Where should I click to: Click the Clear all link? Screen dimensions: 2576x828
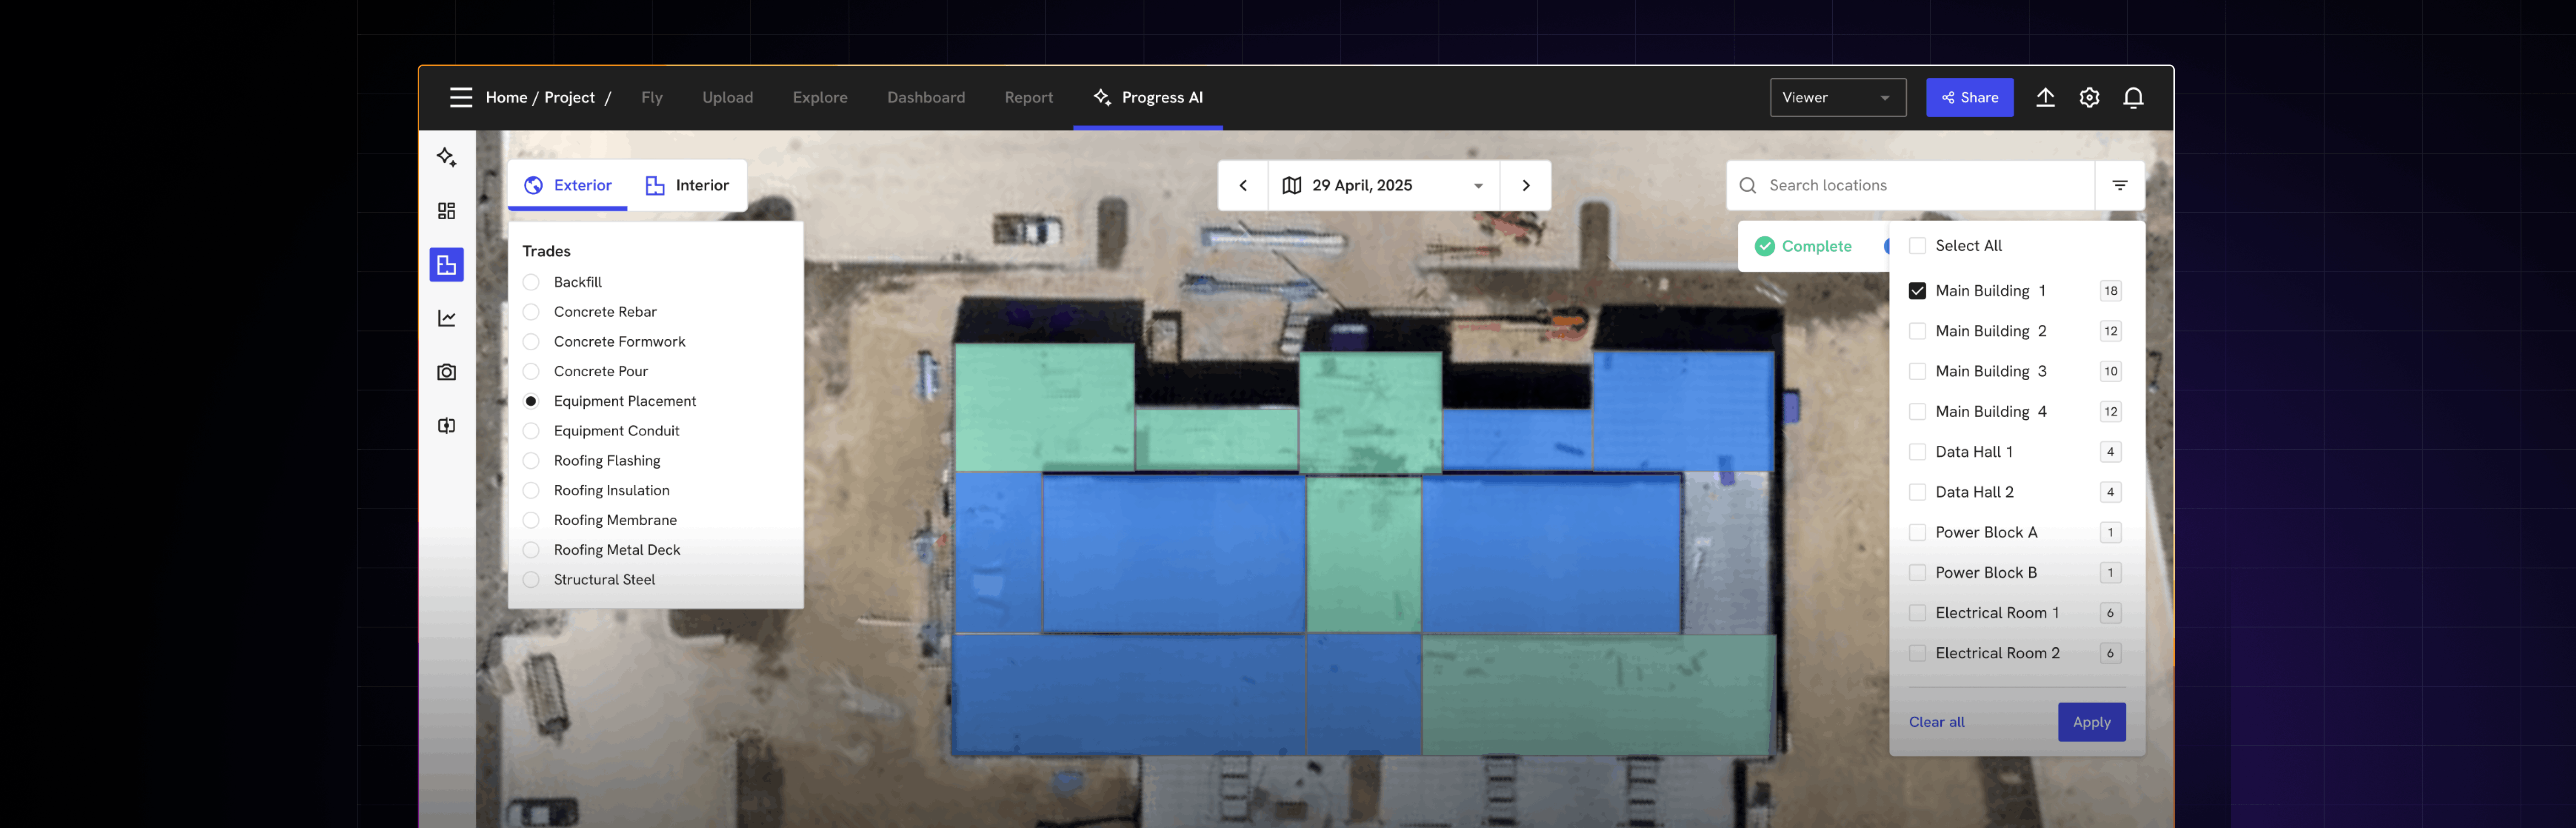(1936, 722)
